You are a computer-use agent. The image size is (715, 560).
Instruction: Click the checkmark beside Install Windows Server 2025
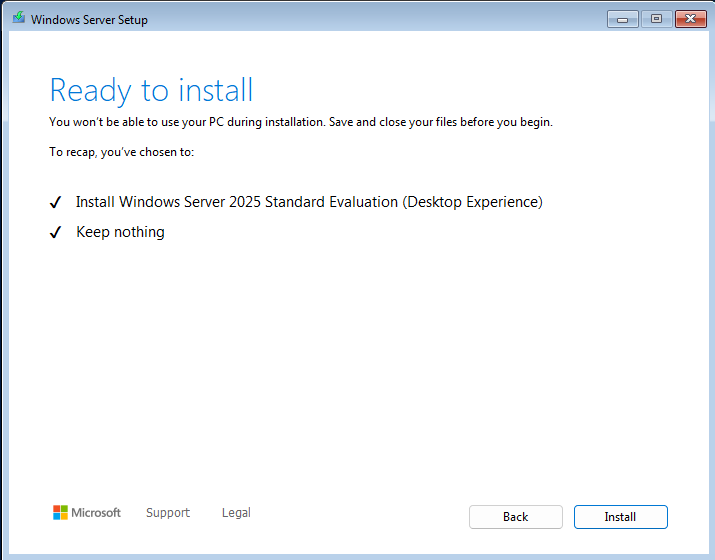[x=56, y=203]
